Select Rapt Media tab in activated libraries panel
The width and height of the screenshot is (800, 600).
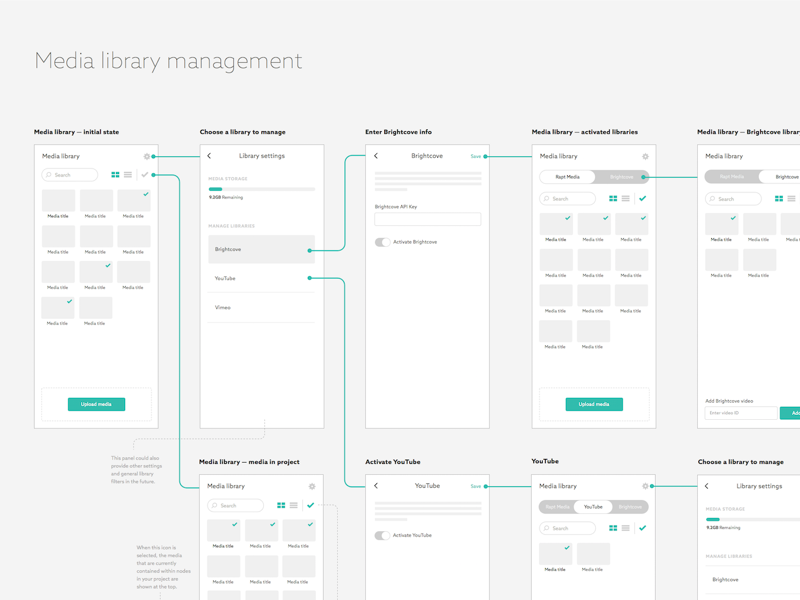click(567, 177)
